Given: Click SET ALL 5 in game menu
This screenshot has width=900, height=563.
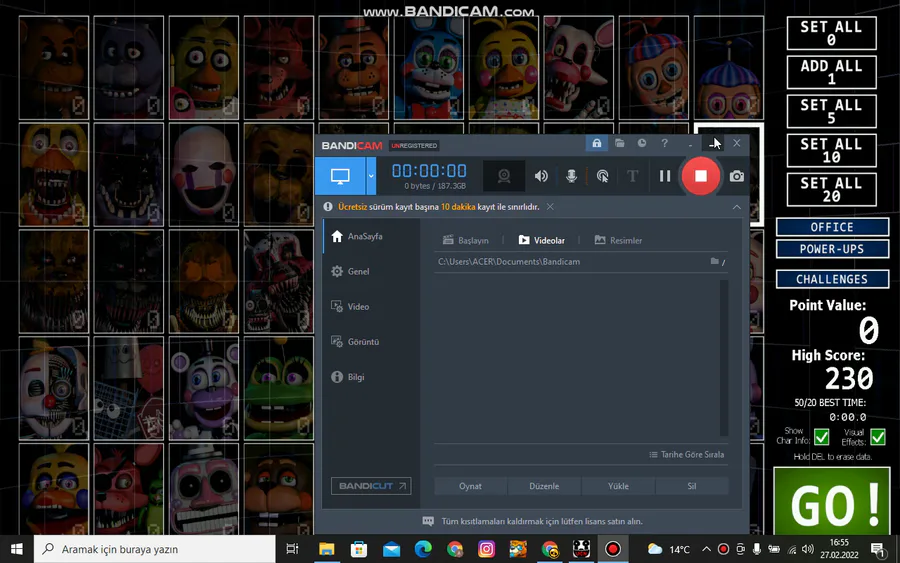Looking at the screenshot, I should (831, 111).
